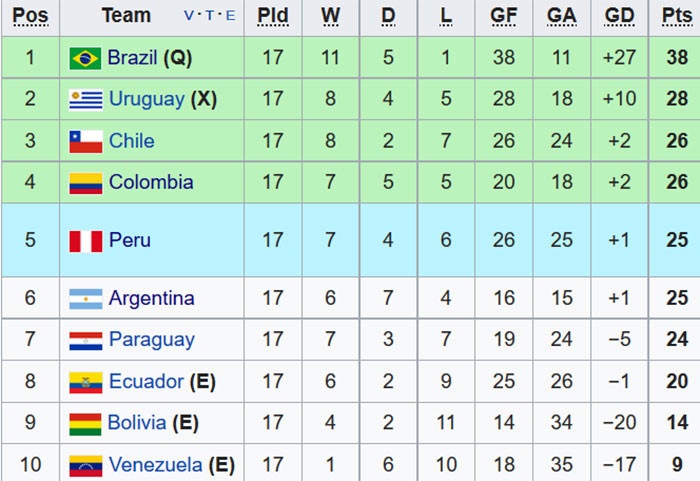Follow the Argentina team link
The width and height of the screenshot is (700, 481).
(151, 299)
